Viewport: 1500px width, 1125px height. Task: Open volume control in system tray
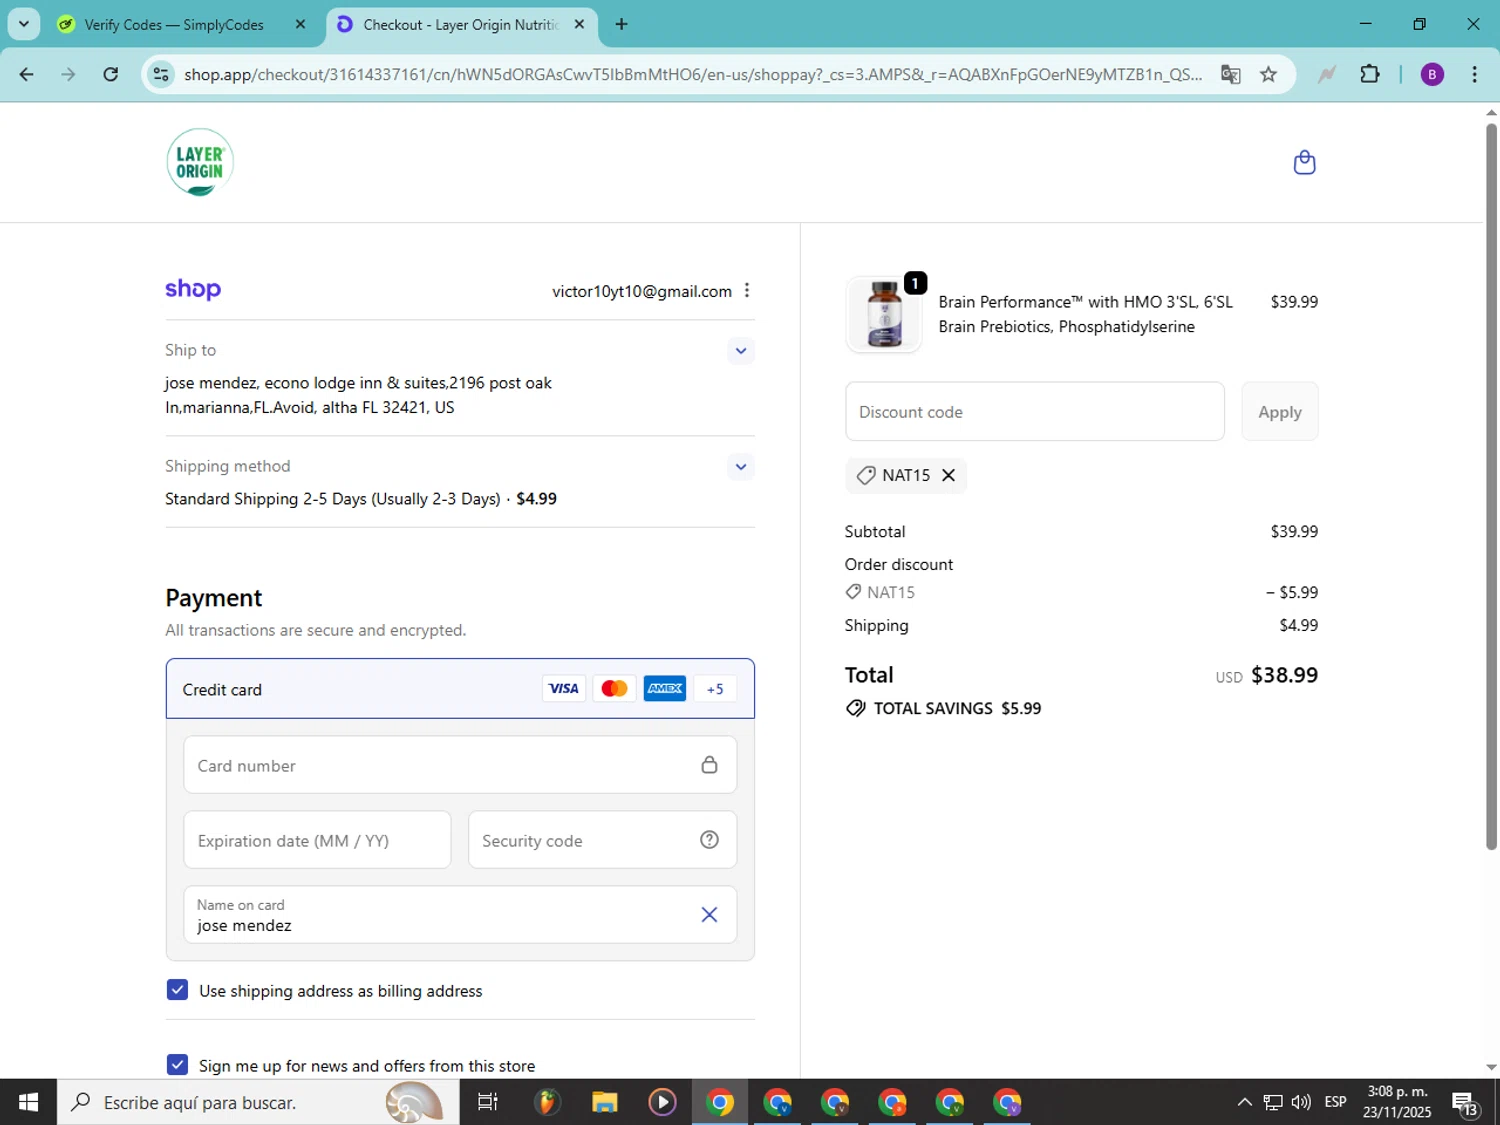point(1301,1102)
